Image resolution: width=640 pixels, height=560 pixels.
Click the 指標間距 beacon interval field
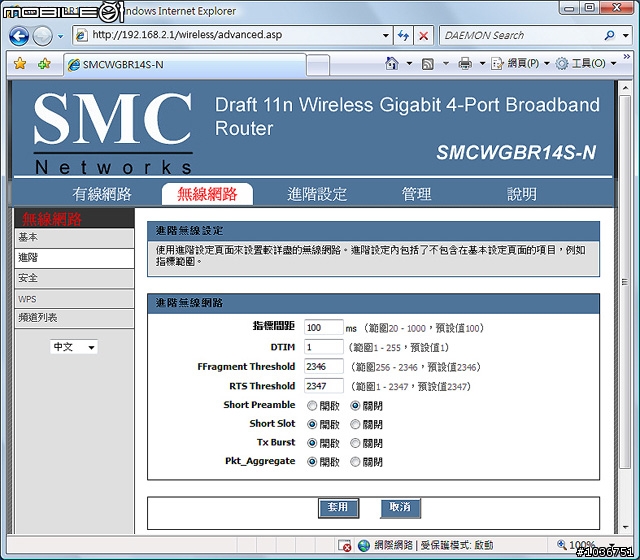coord(324,327)
